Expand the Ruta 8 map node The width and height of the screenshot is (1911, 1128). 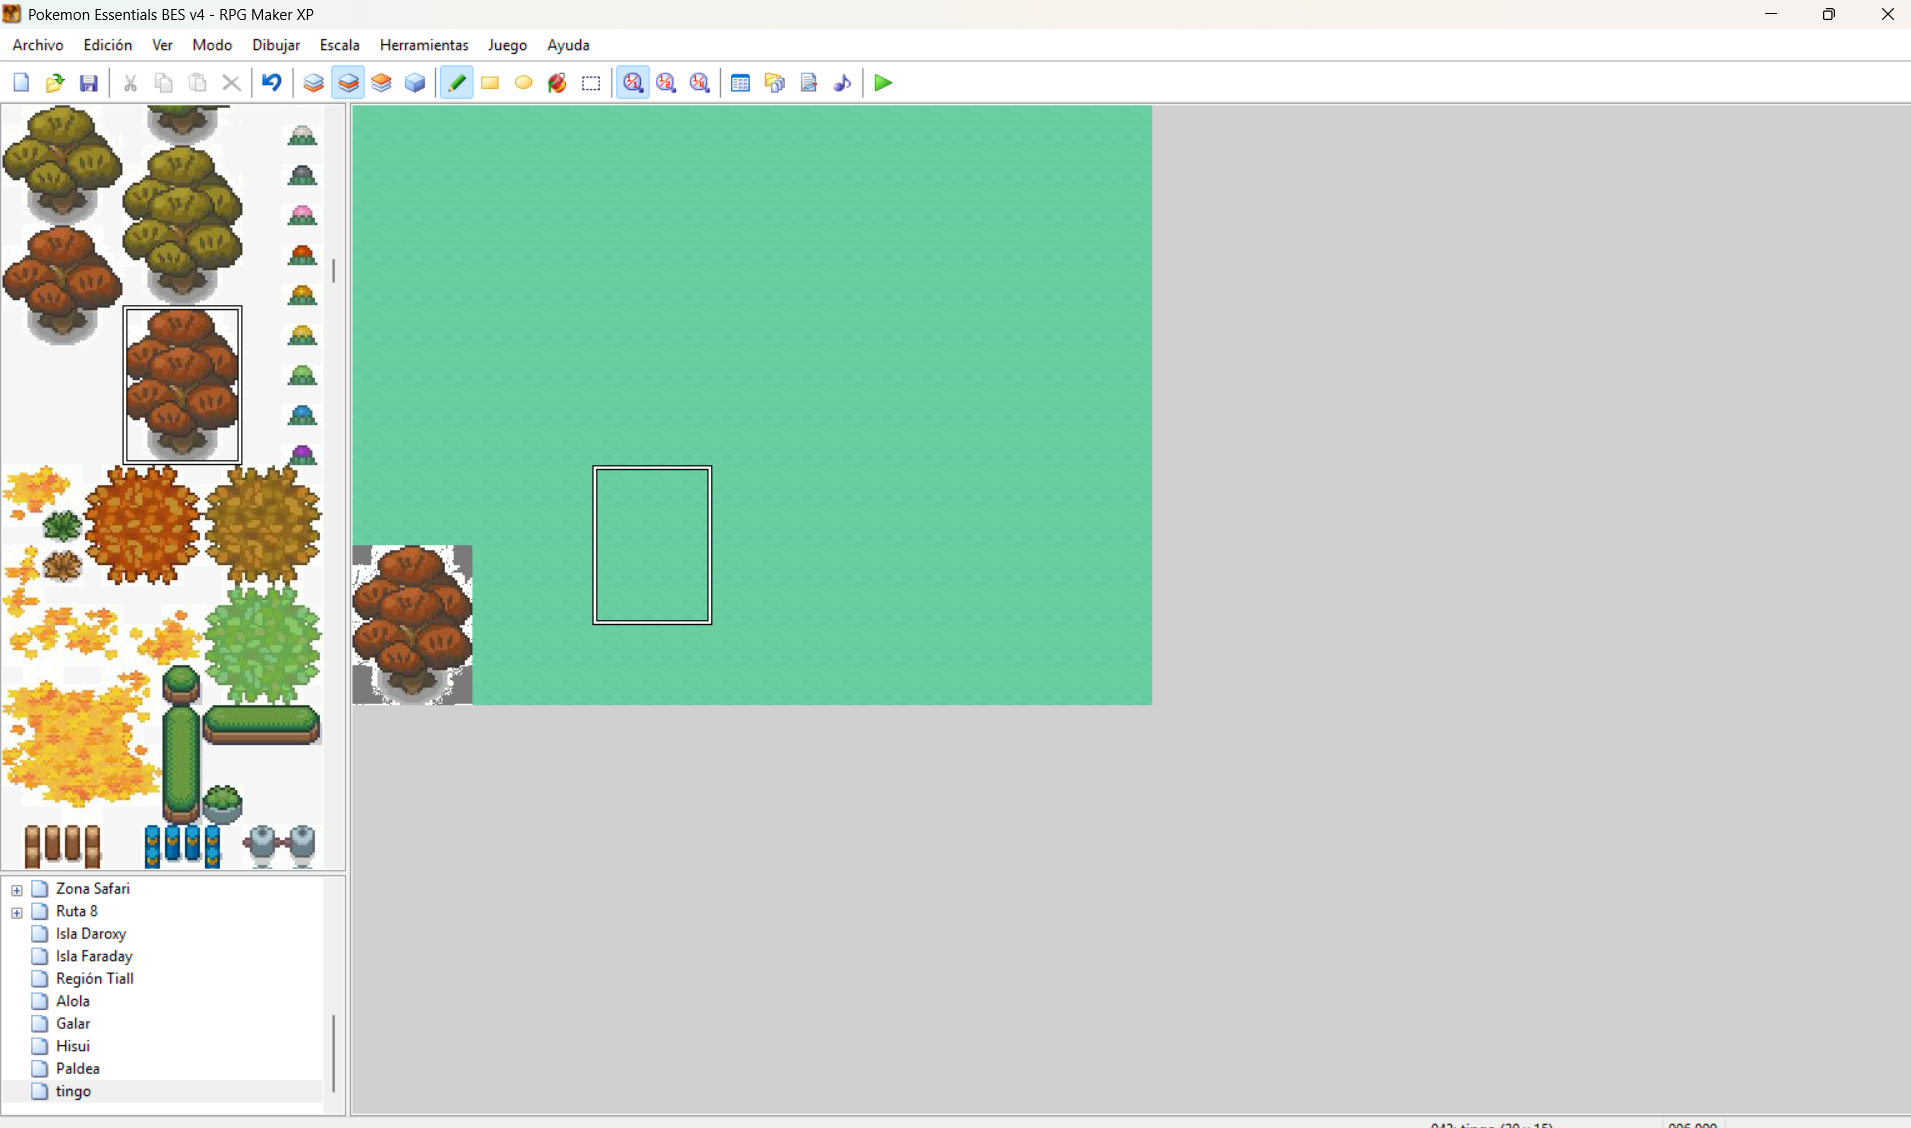pos(17,912)
